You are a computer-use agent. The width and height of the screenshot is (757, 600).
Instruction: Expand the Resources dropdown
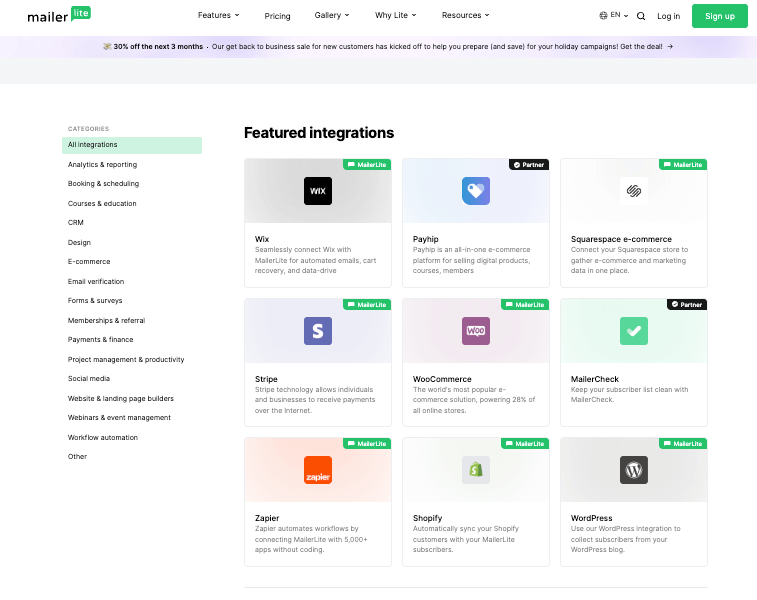(465, 15)
